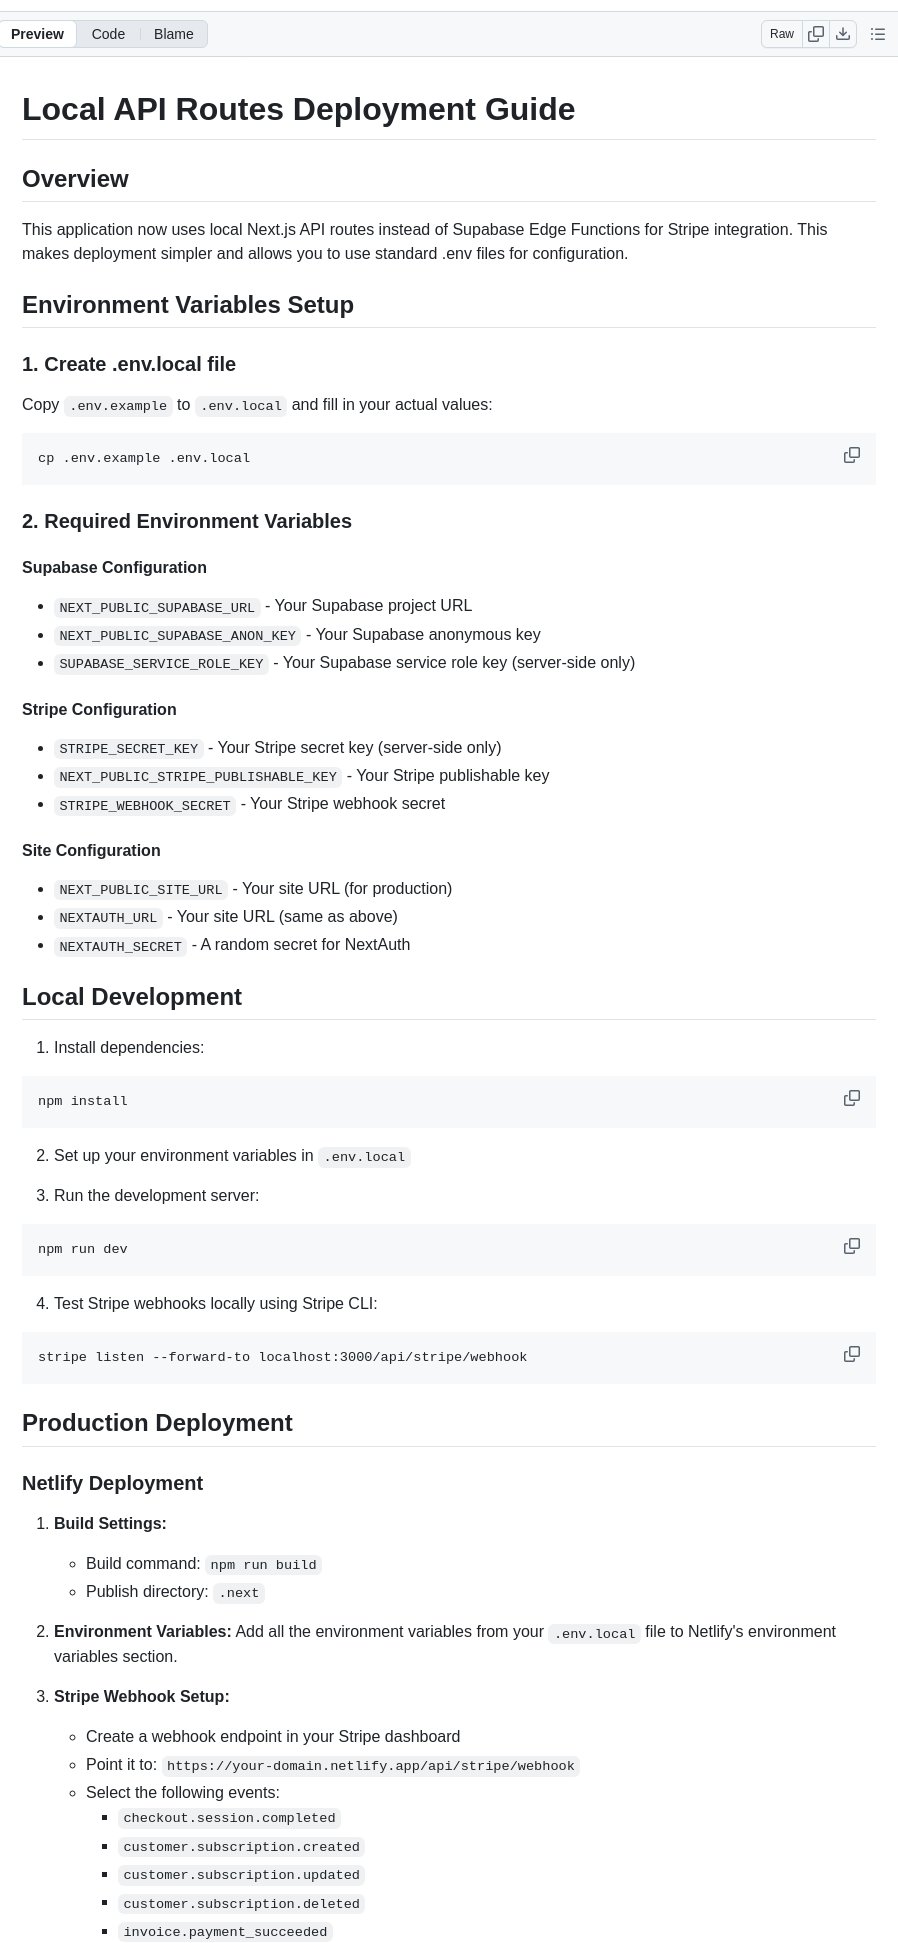Screen dimensions: 898x1943
Task: Copy the raw file contents
Action: 816,34
